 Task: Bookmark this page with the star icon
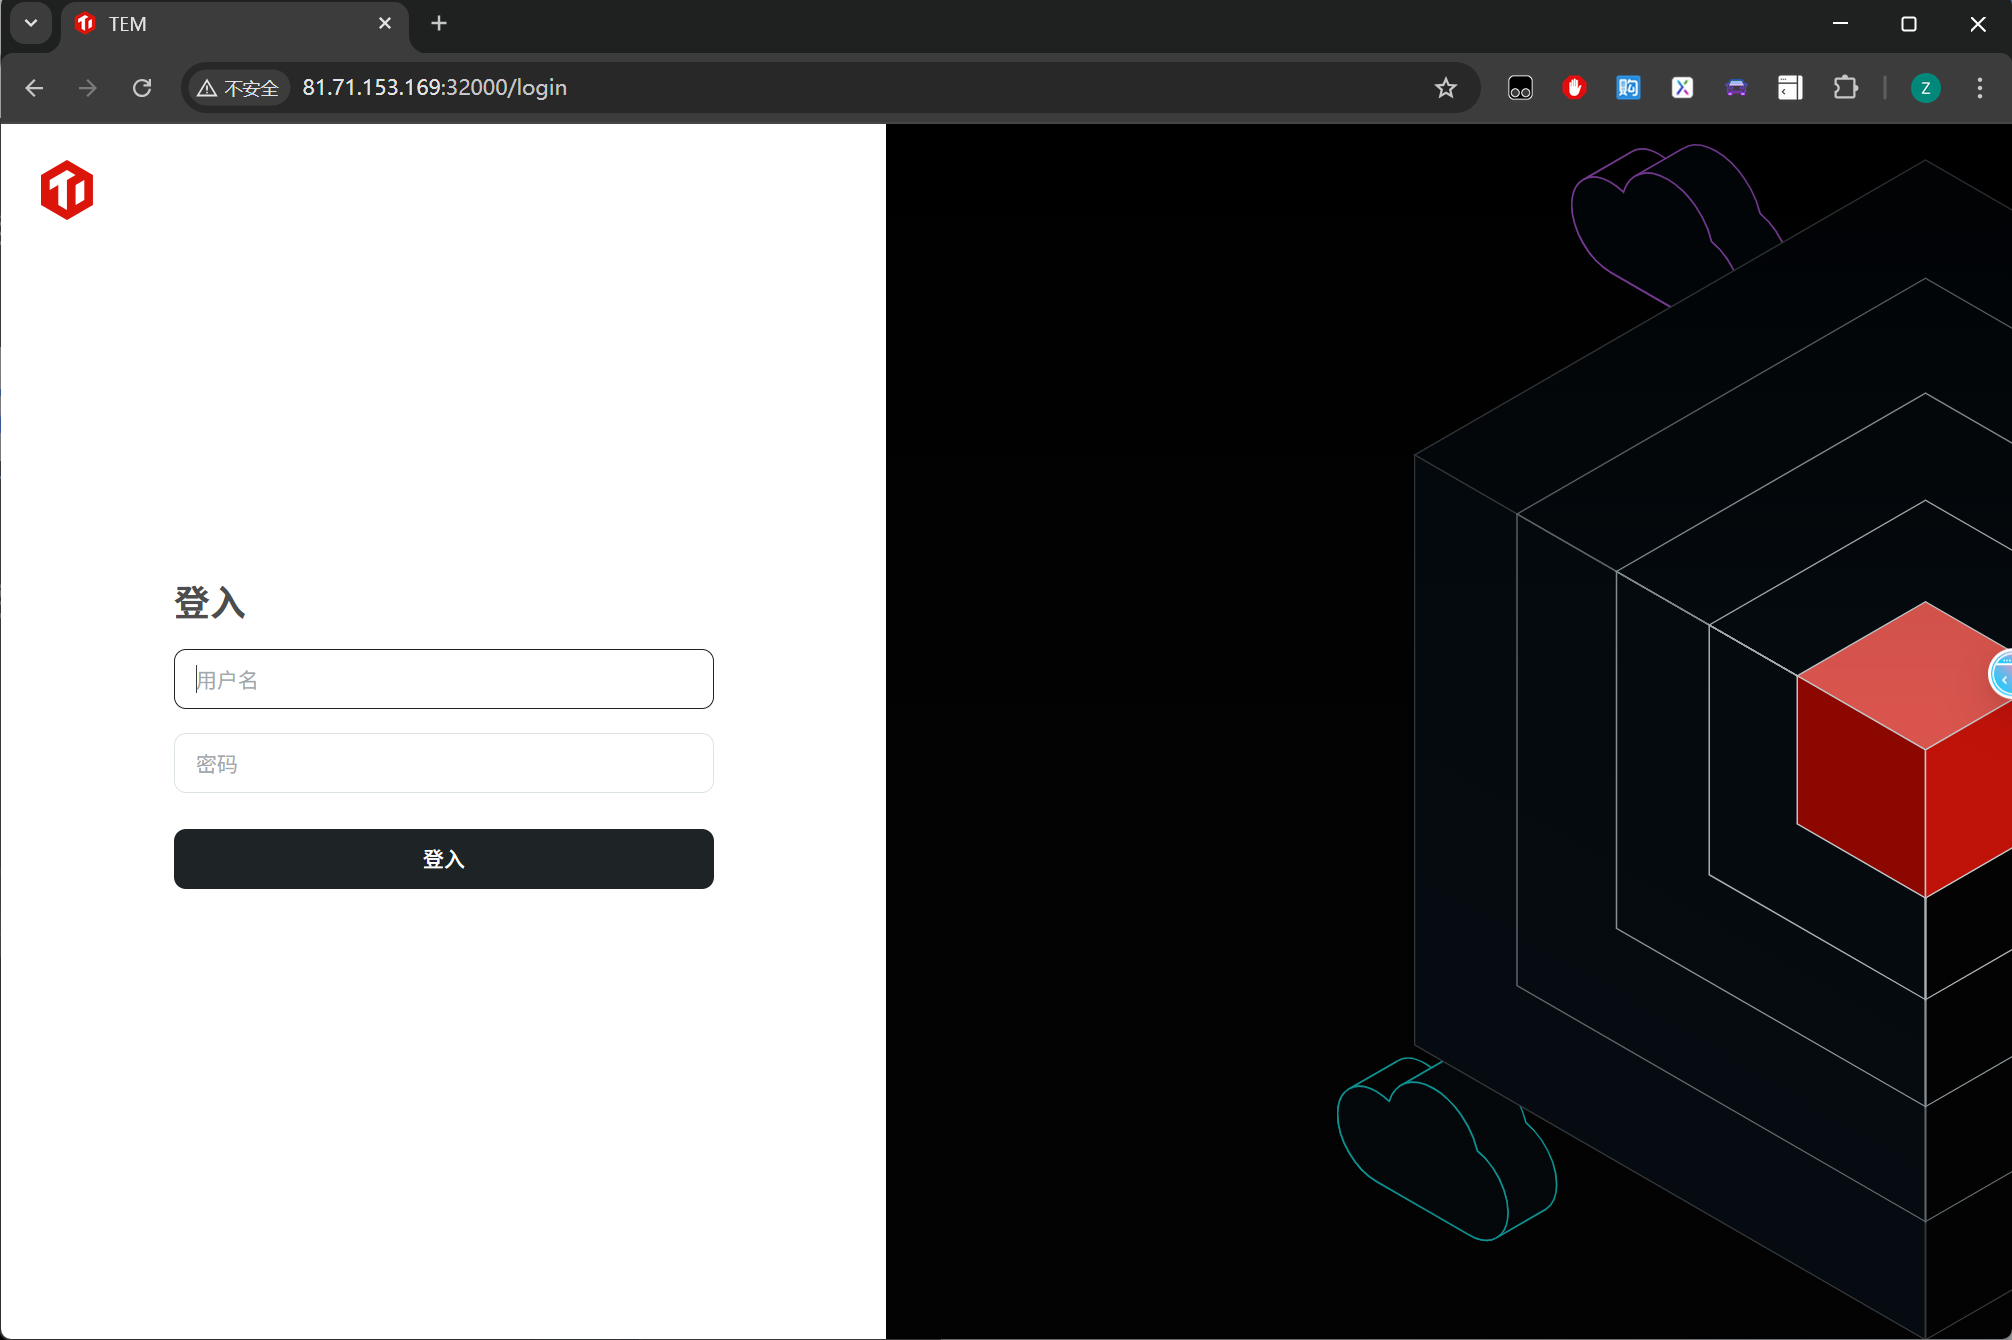pos(1445,88)
